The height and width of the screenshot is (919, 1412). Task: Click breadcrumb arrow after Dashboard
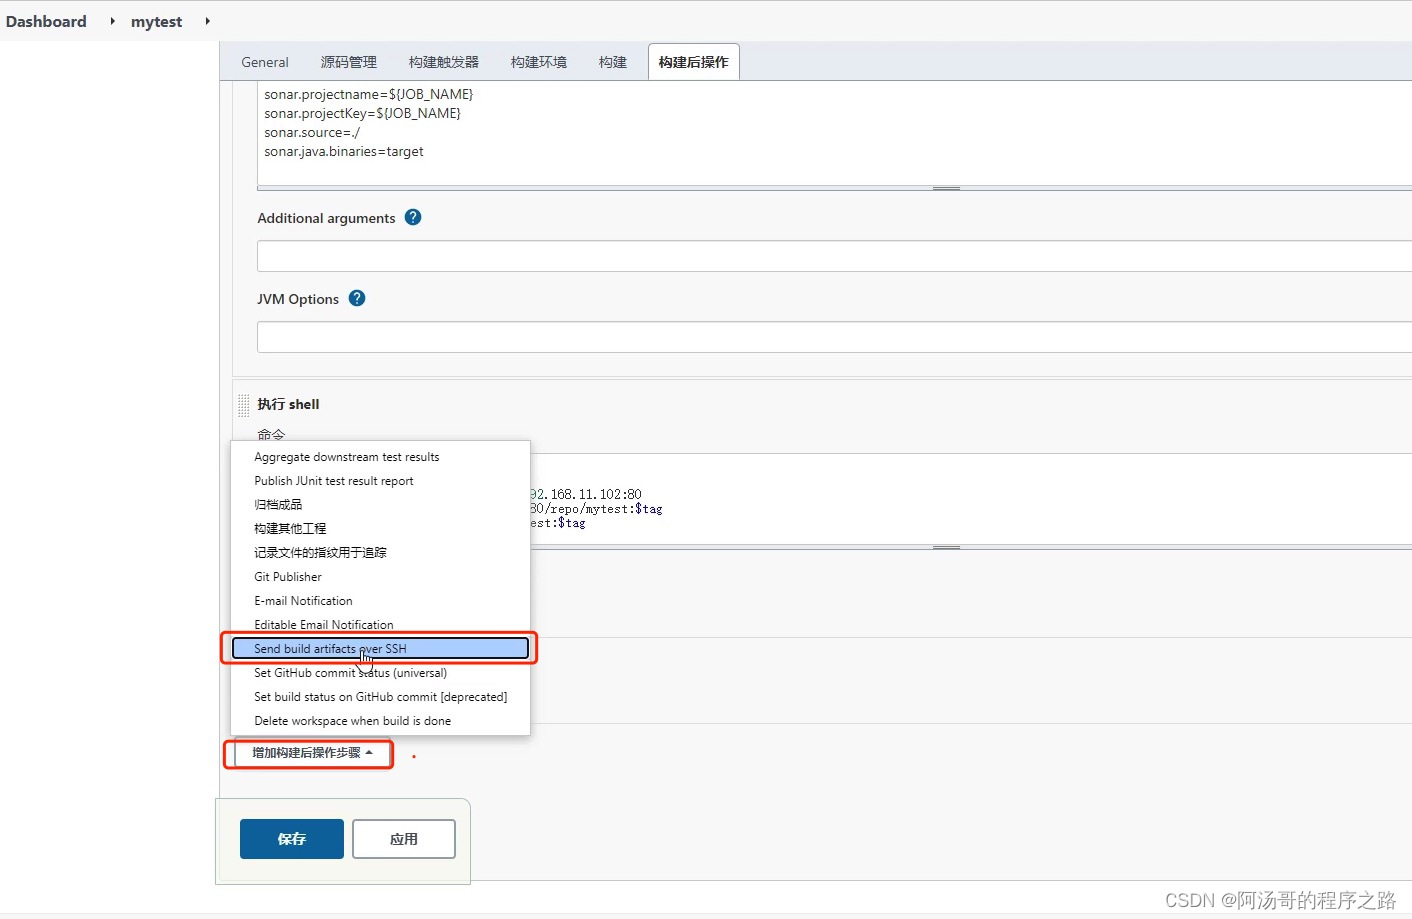pyautogui.click(x=112, y=21)
